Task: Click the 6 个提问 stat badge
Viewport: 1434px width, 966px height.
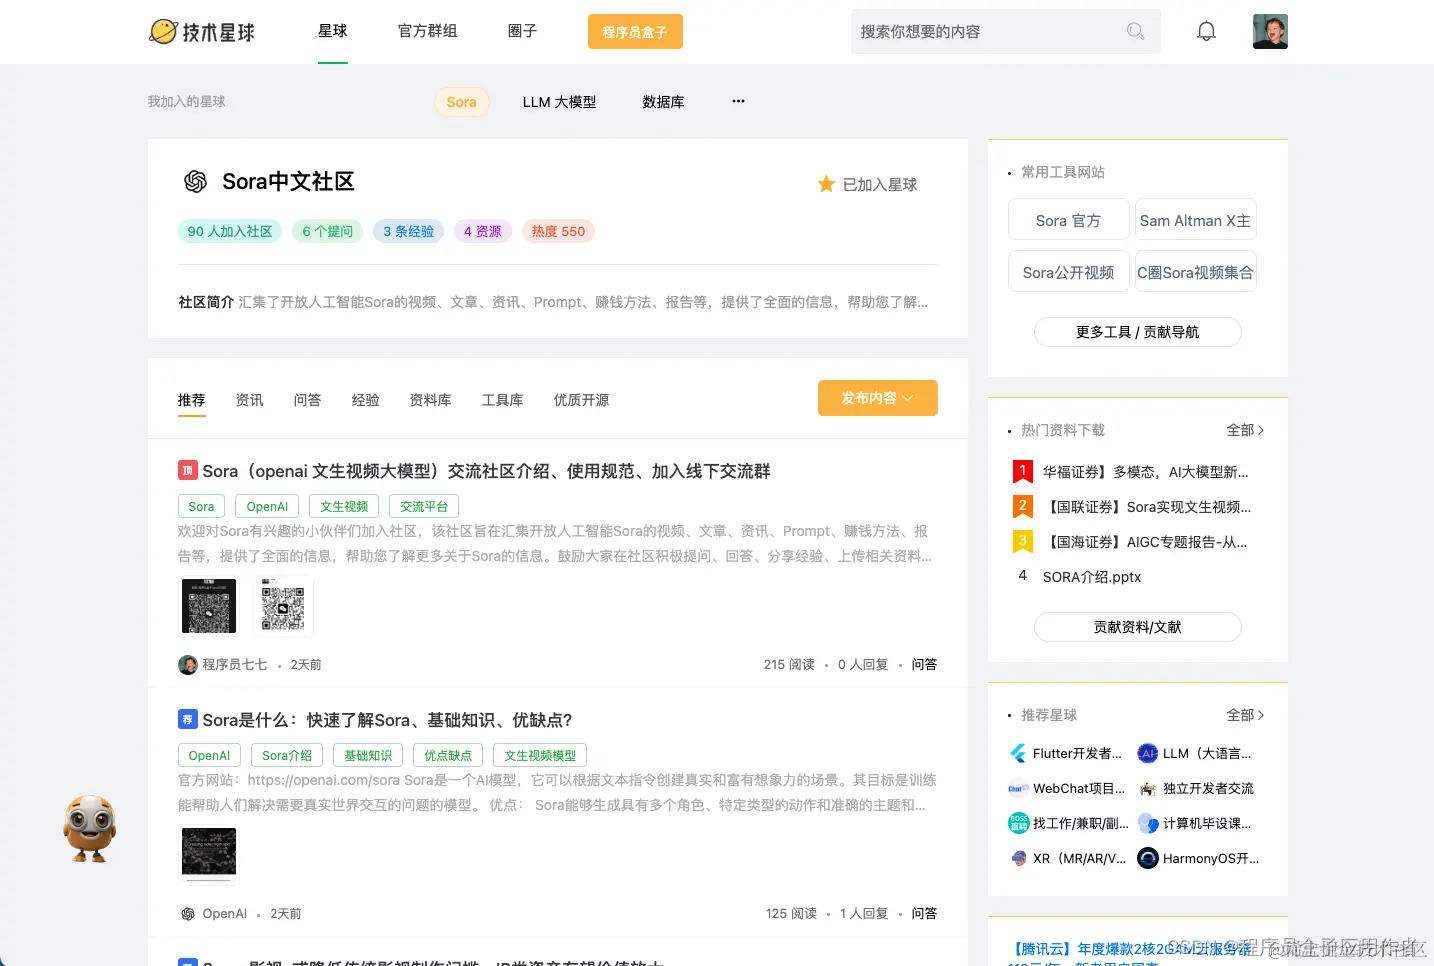Action: (328, 231)
